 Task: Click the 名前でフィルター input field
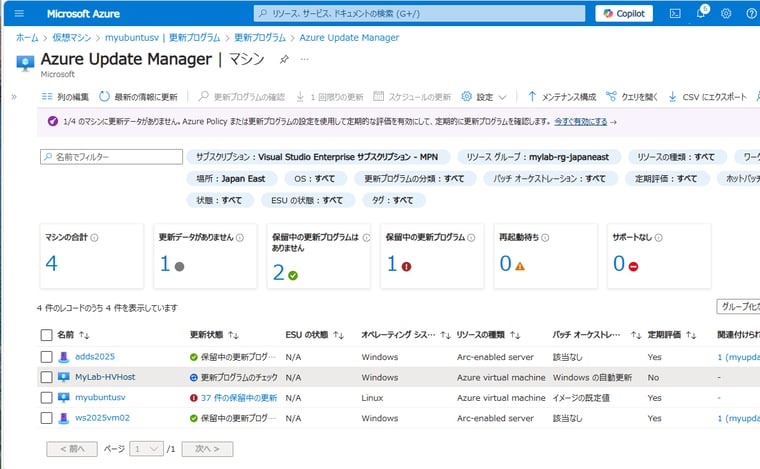coord(111,156)
